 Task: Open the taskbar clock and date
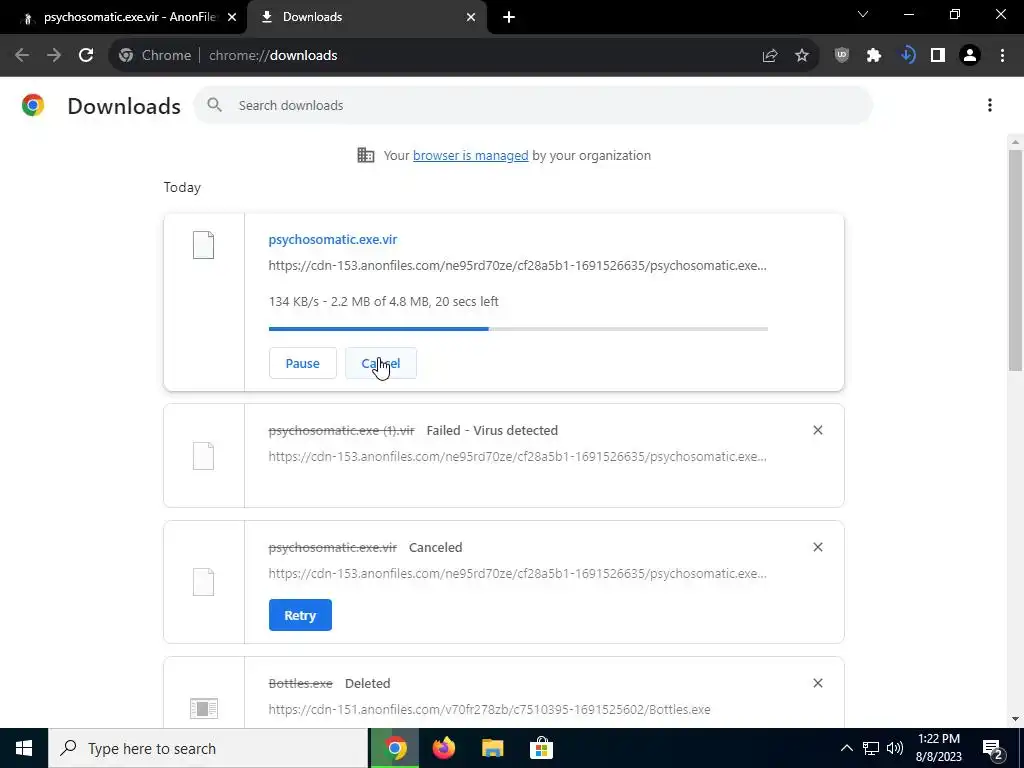pyautogui.click(x=938, y=748)
